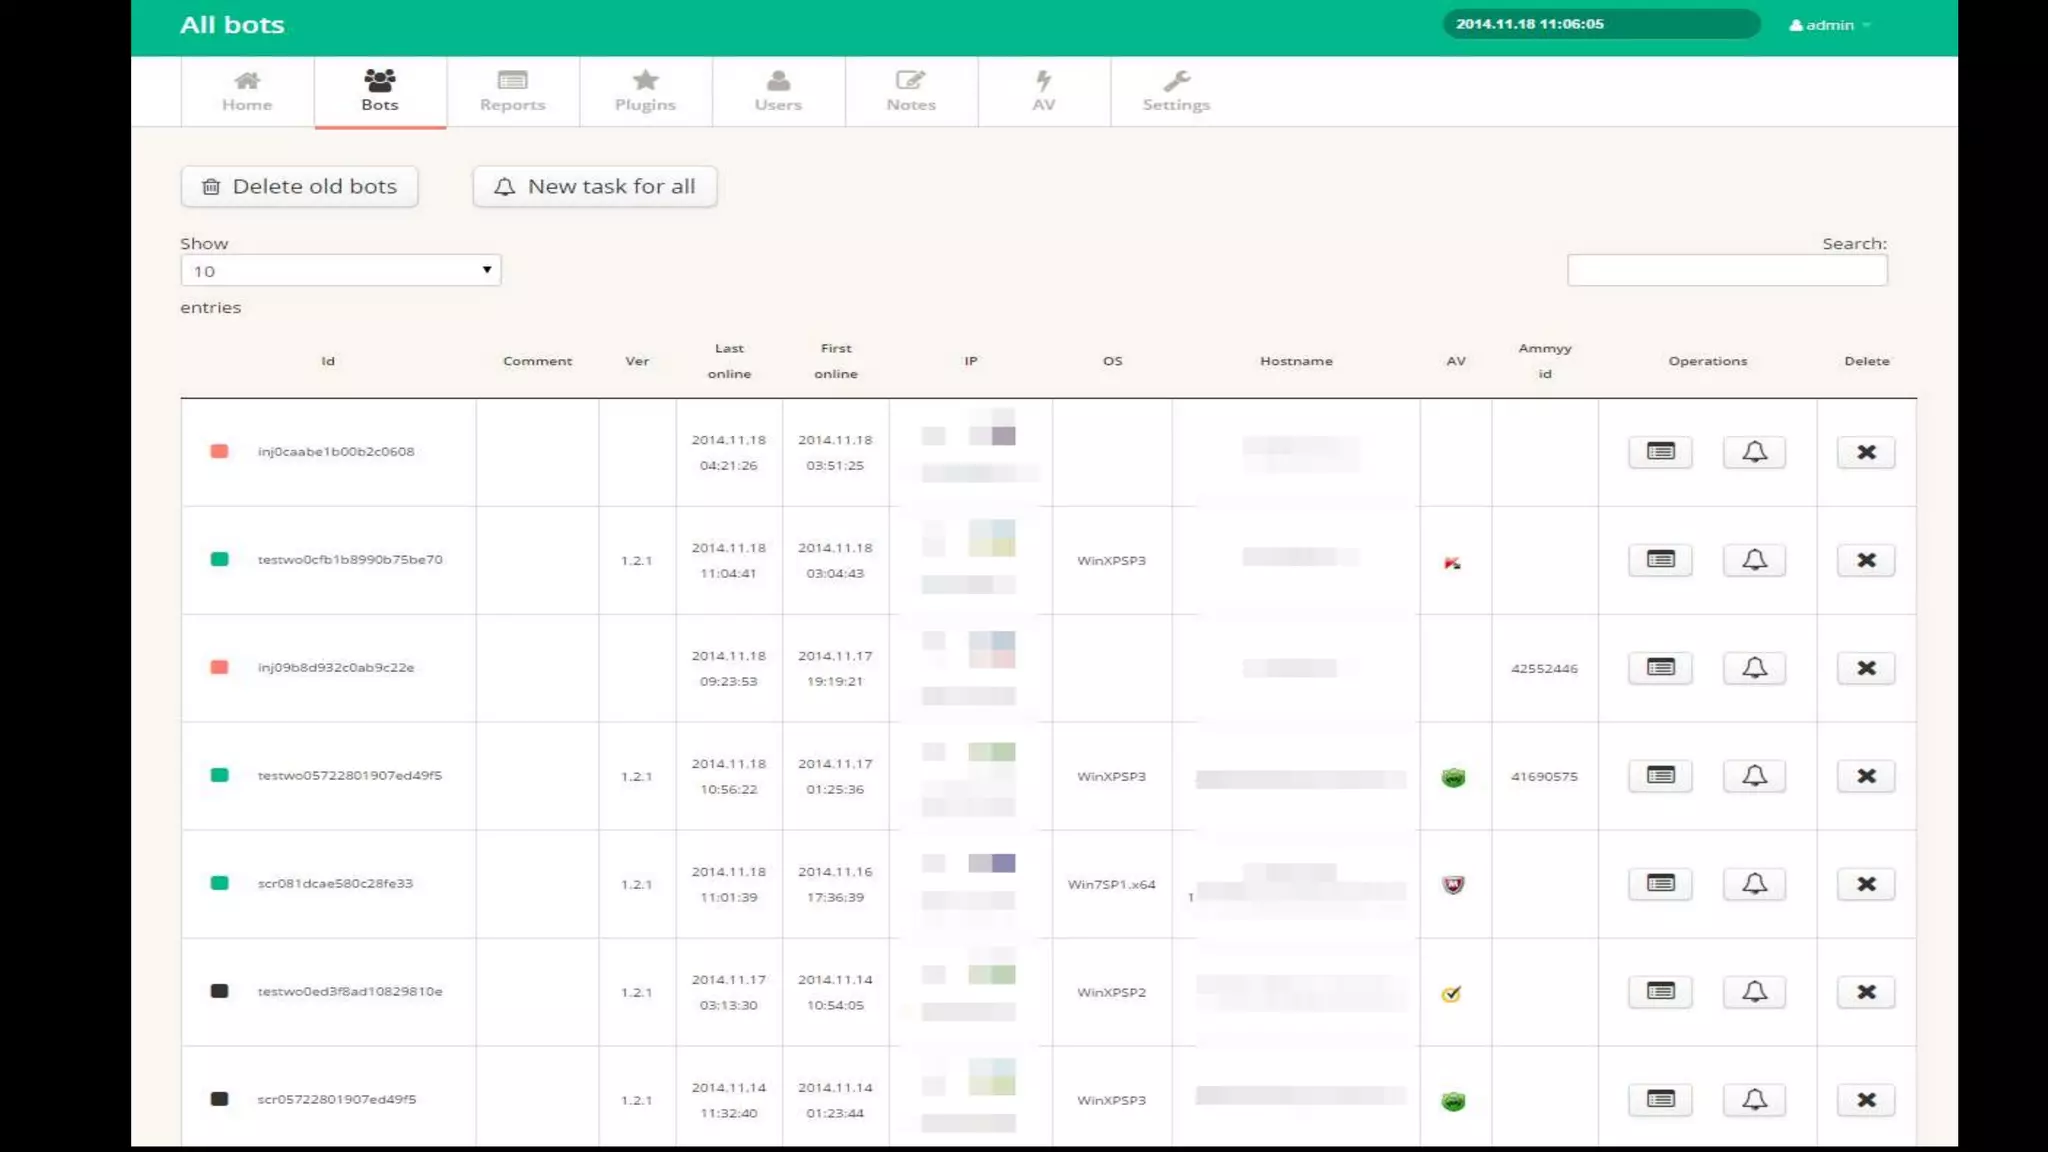Go to the Home tab
Viewport: 2048px width, 1152px height.
click(247, 91)
